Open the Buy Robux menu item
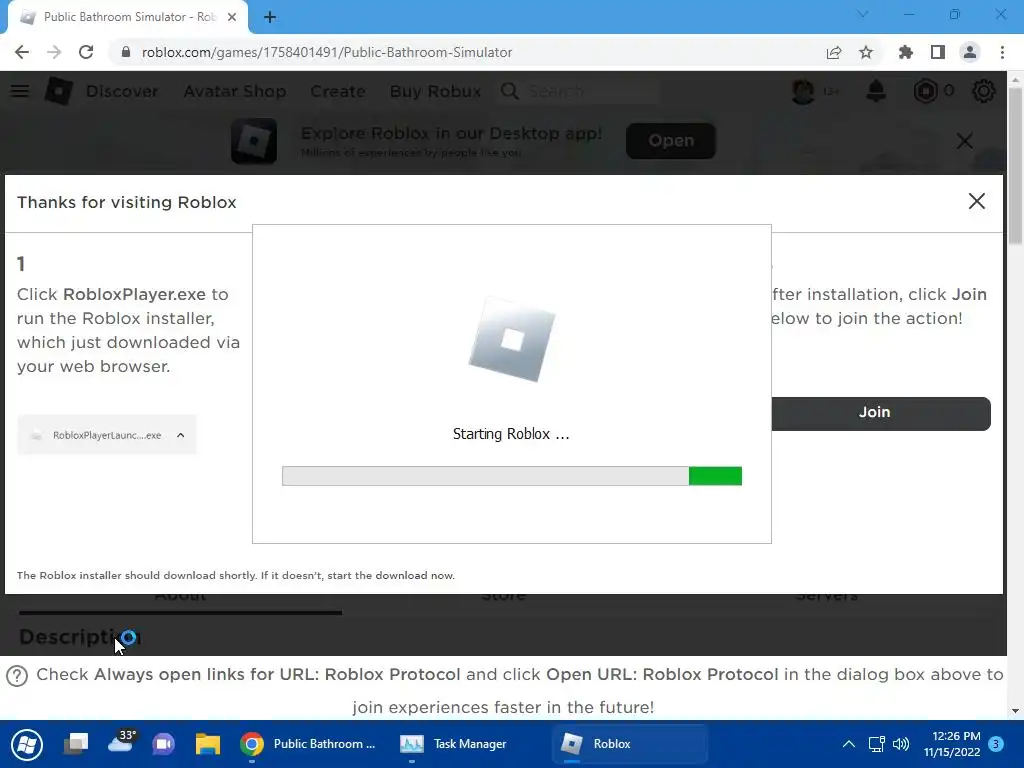Screen dimensions: 1024x768 [436, 91]
